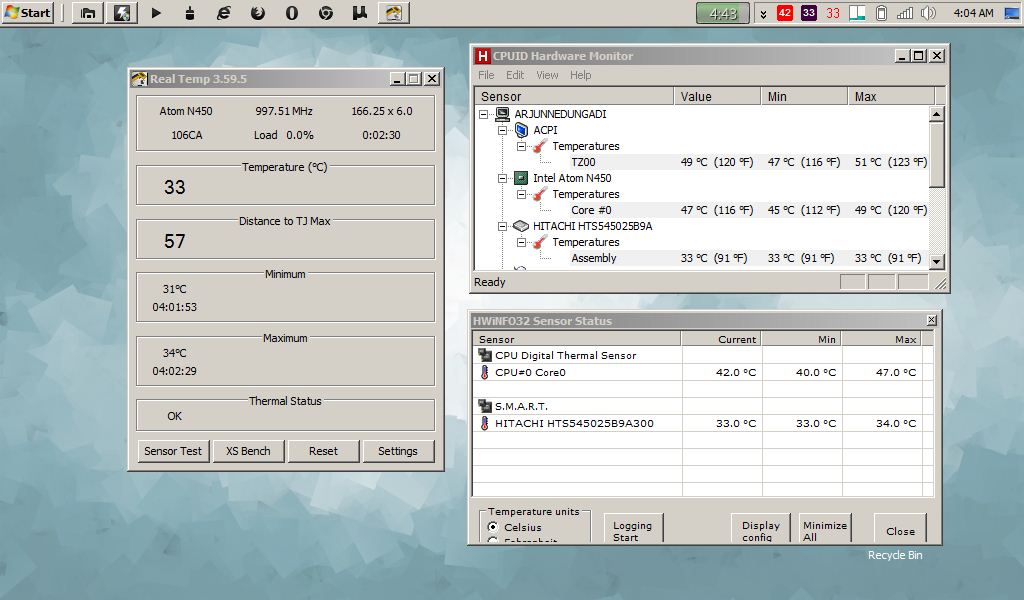
Task: Click the teal-white panel tray icon
Action: [x=857, y=13]
